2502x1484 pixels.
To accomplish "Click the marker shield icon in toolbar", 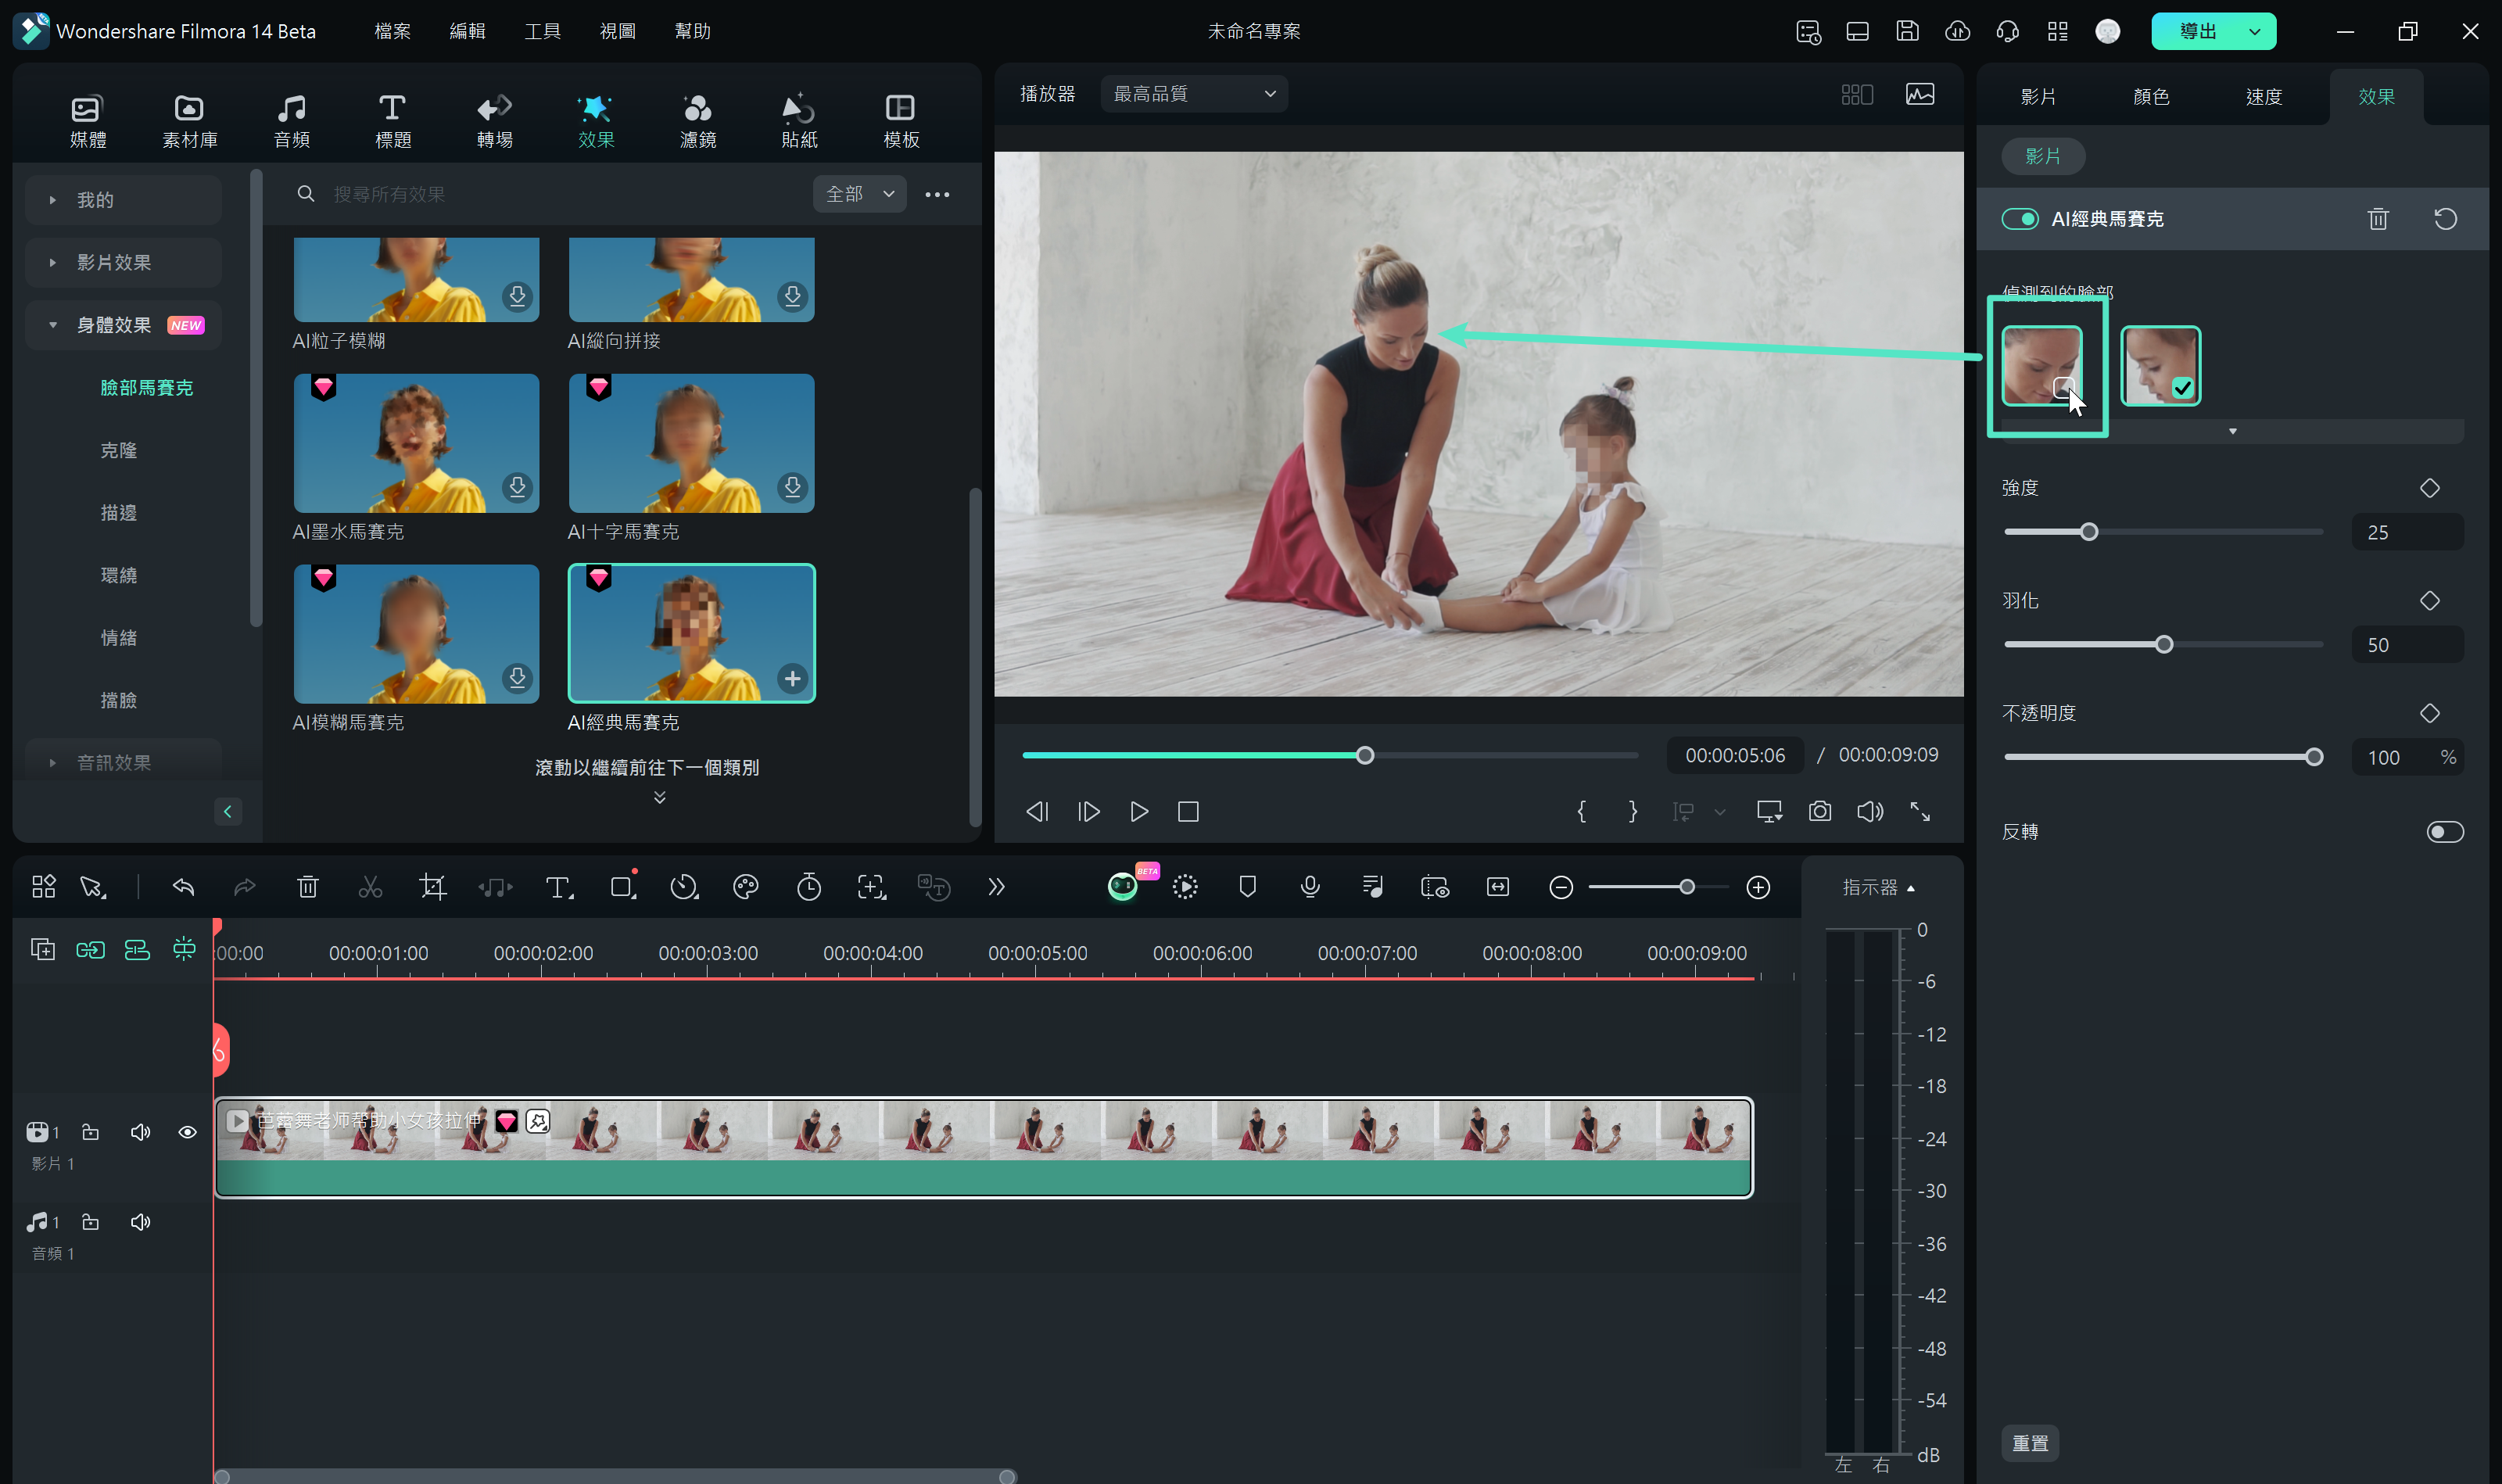I will pos(1247,887).
